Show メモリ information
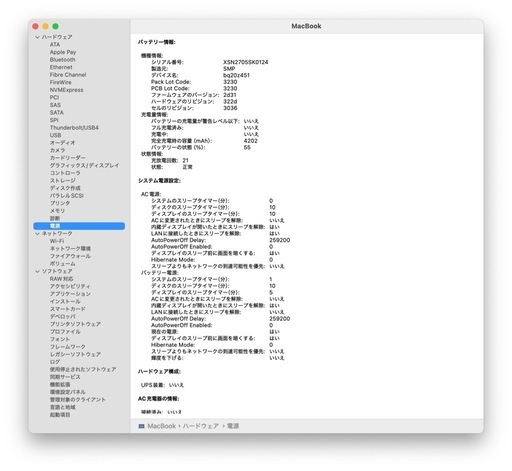Screen dimensions: 512x471 pyautogui.click(x=57, y=211)
